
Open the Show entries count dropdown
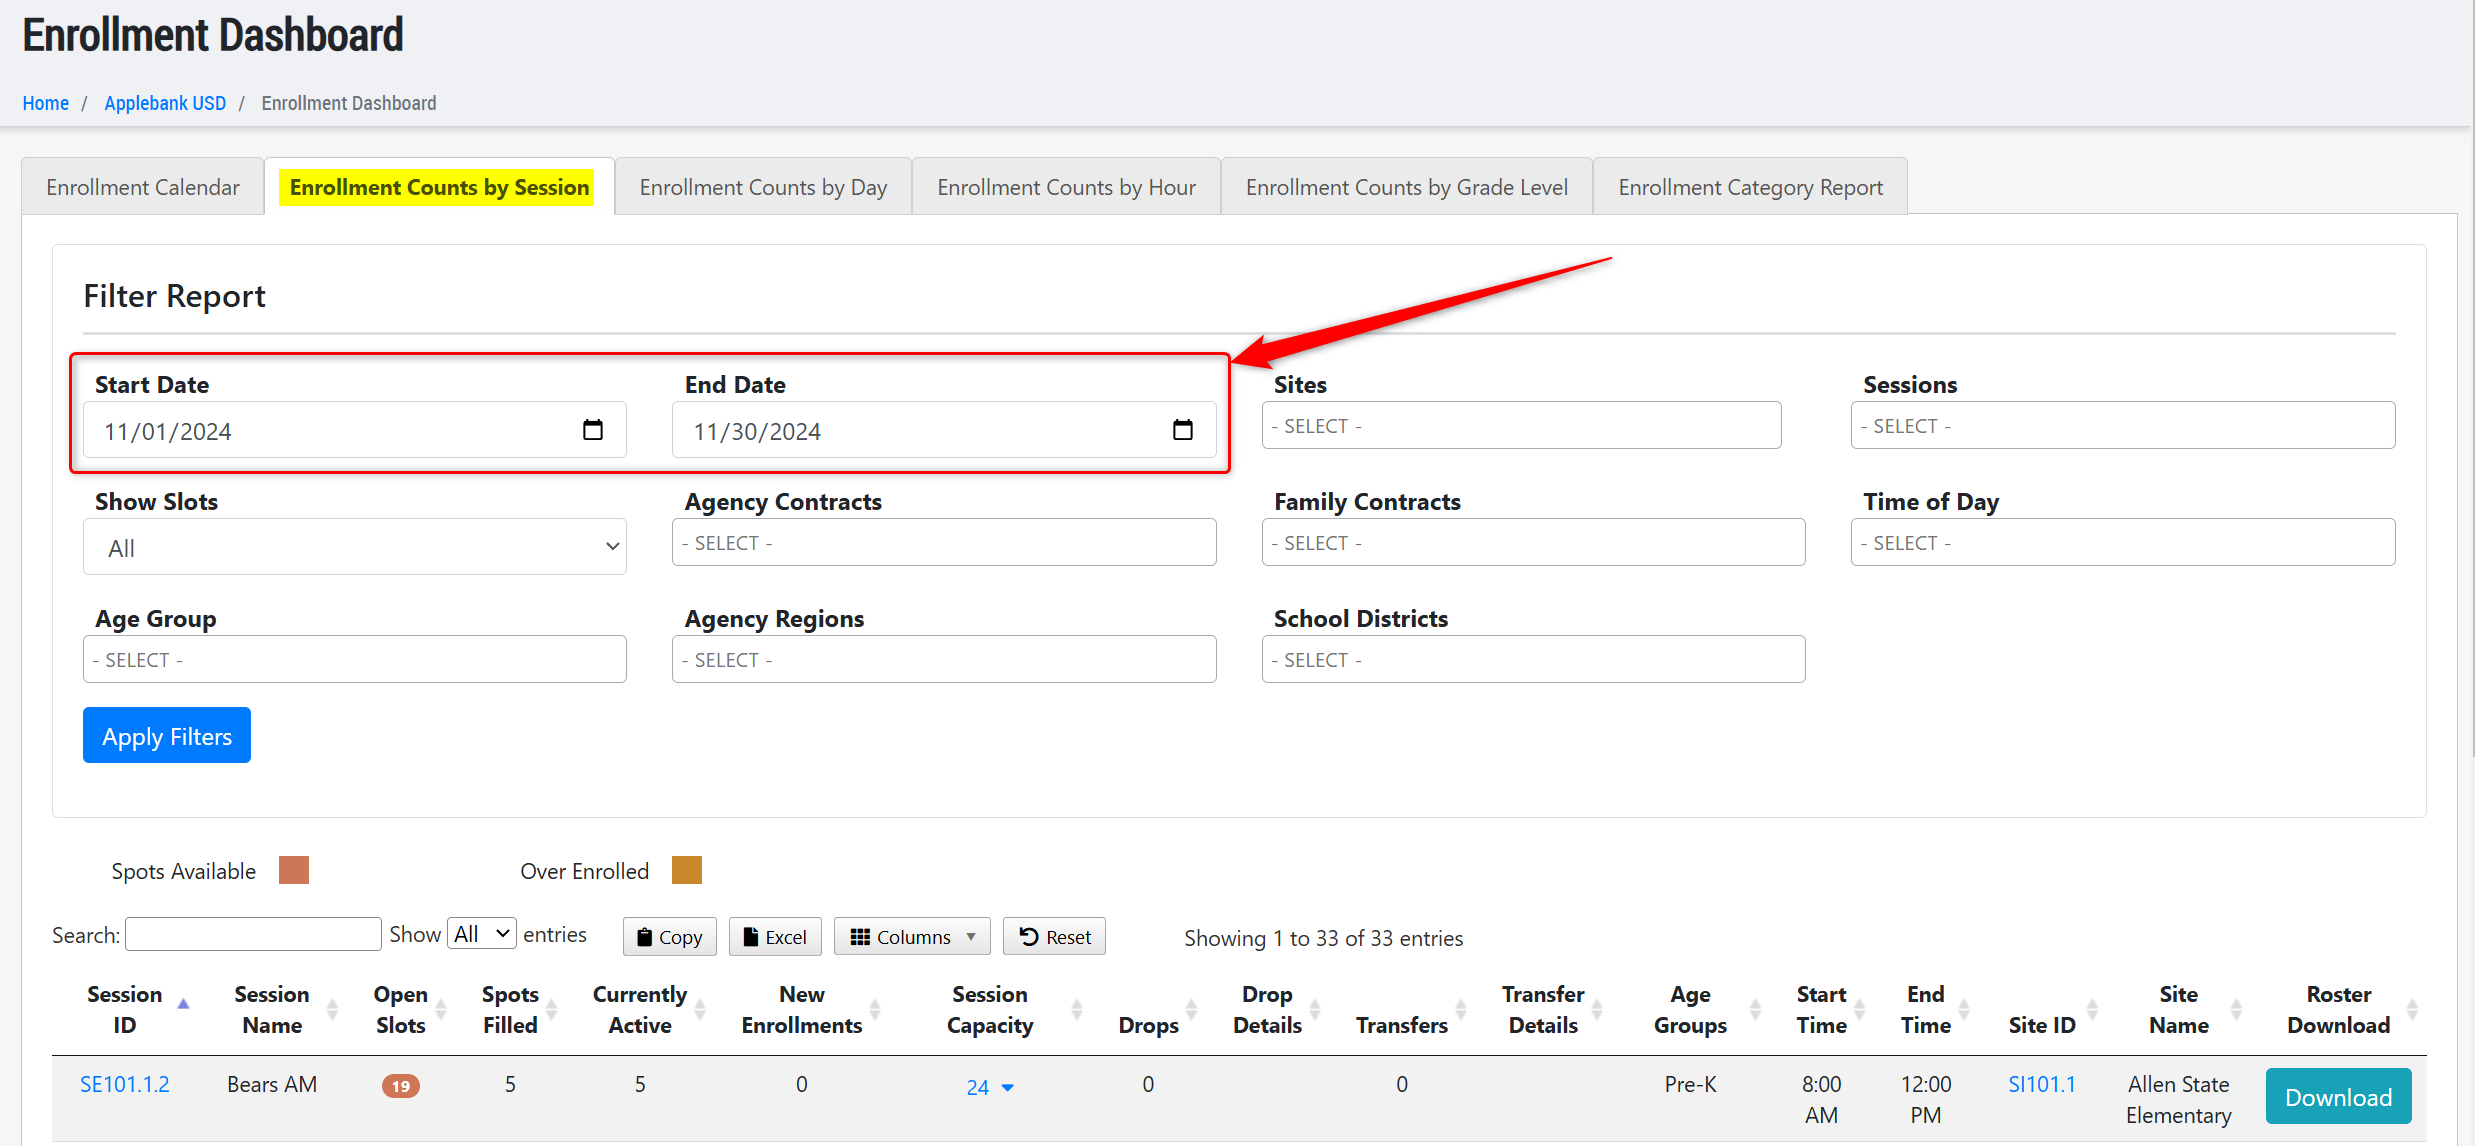point(482,934)
